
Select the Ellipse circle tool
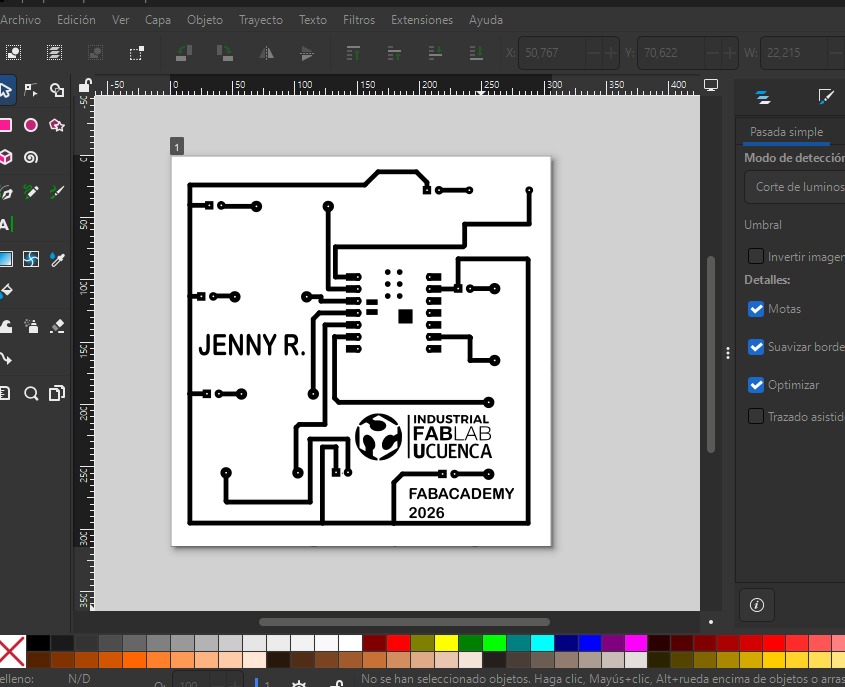pyautogui.click(x=31, y=125)
